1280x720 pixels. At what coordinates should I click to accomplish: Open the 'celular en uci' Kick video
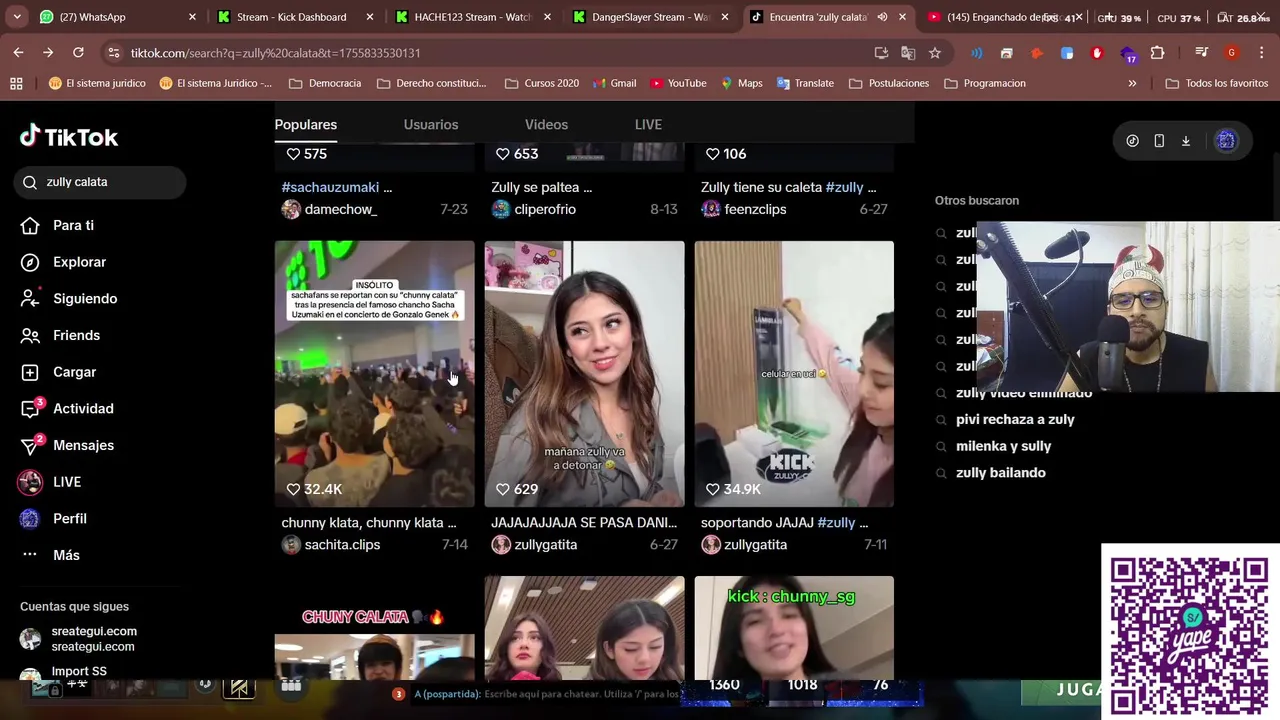coord(794,373)
